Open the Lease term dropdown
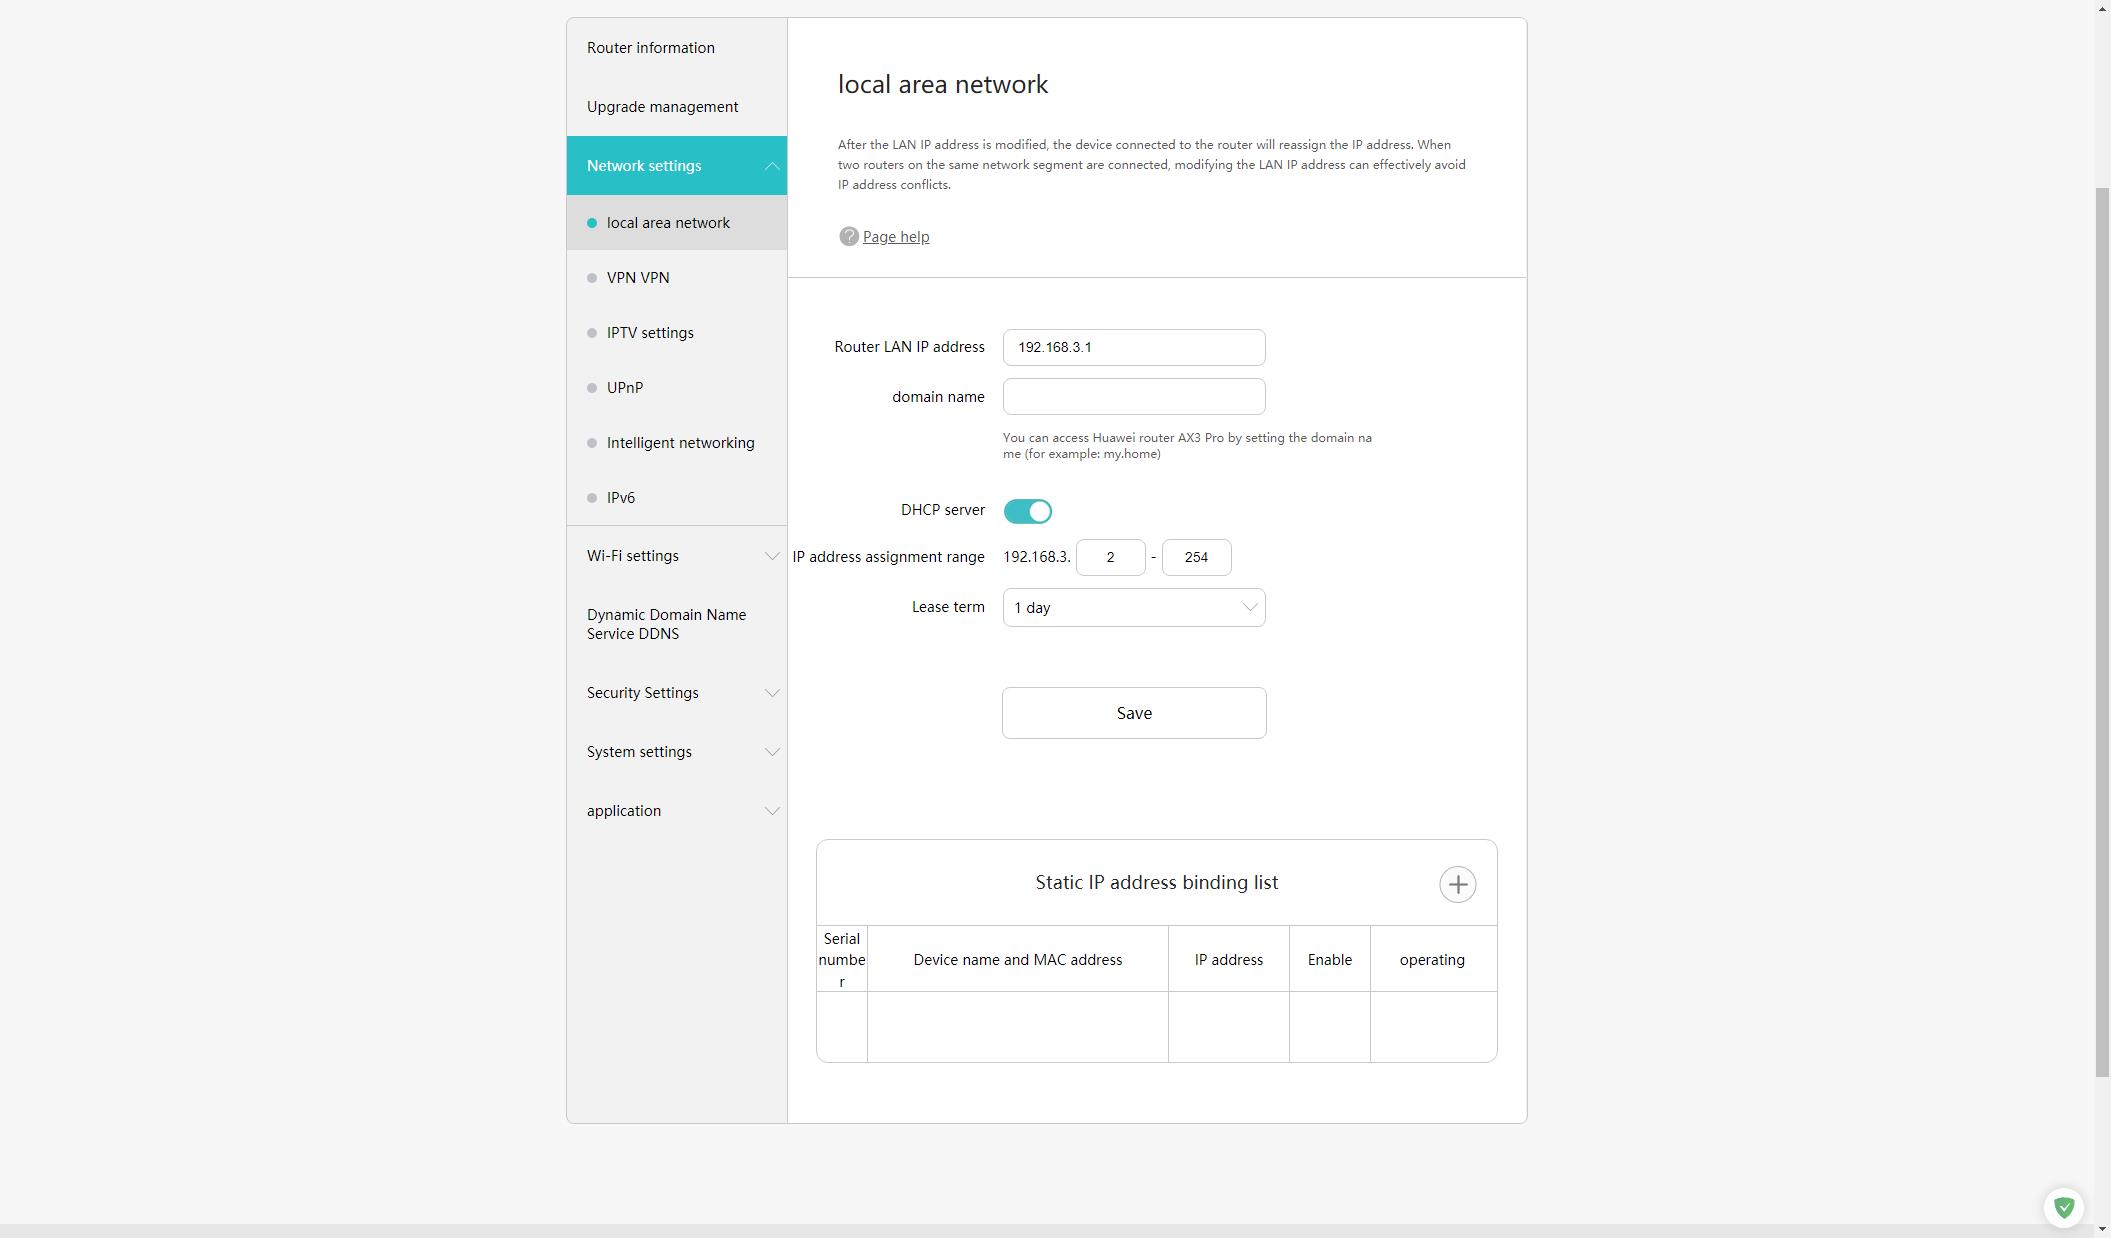2111x1238 pixels. point(1133,608)
